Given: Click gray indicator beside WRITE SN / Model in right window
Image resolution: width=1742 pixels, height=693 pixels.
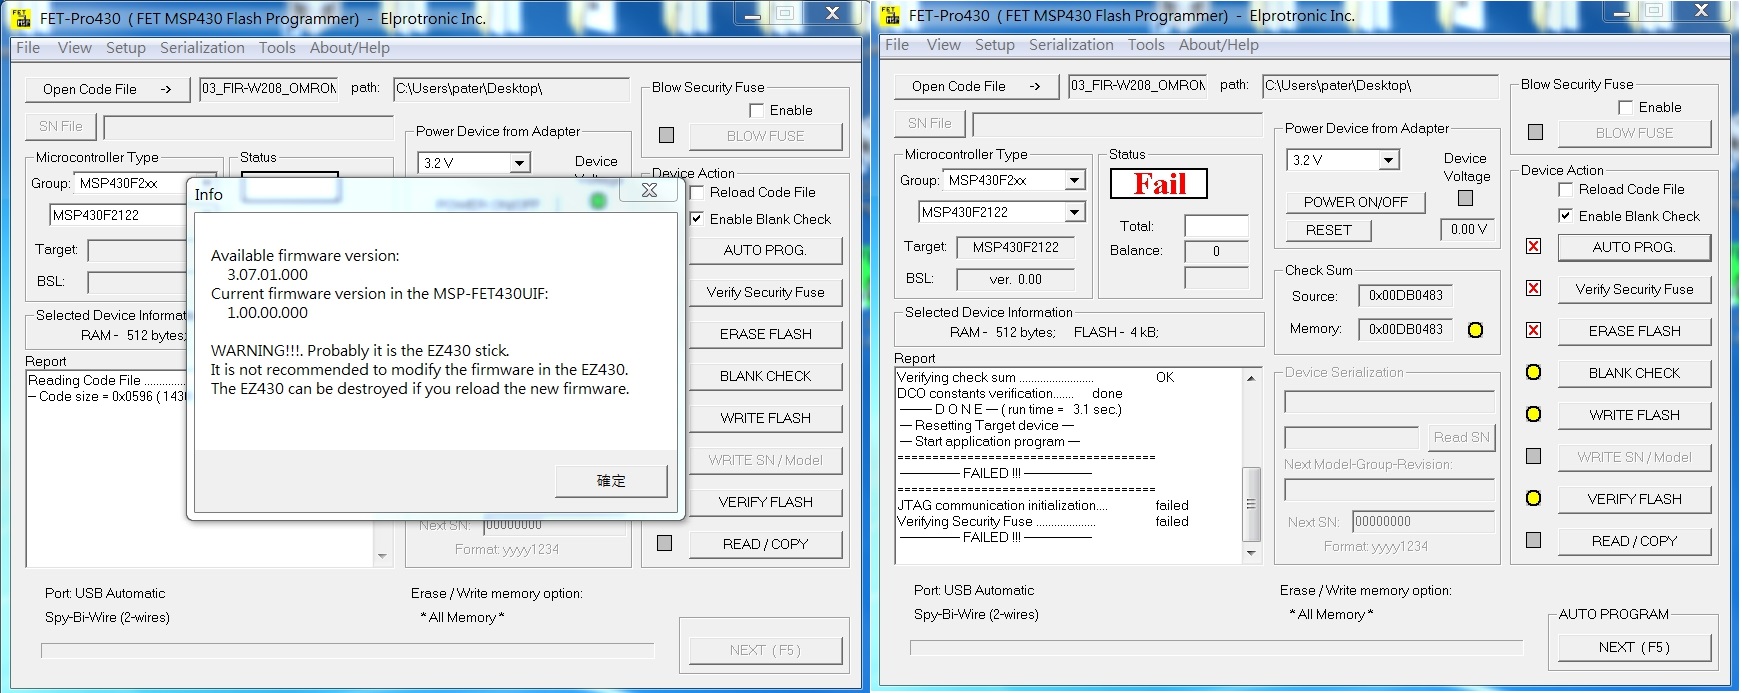Looking at the screenshot, I should click(x=1533, y=456).
